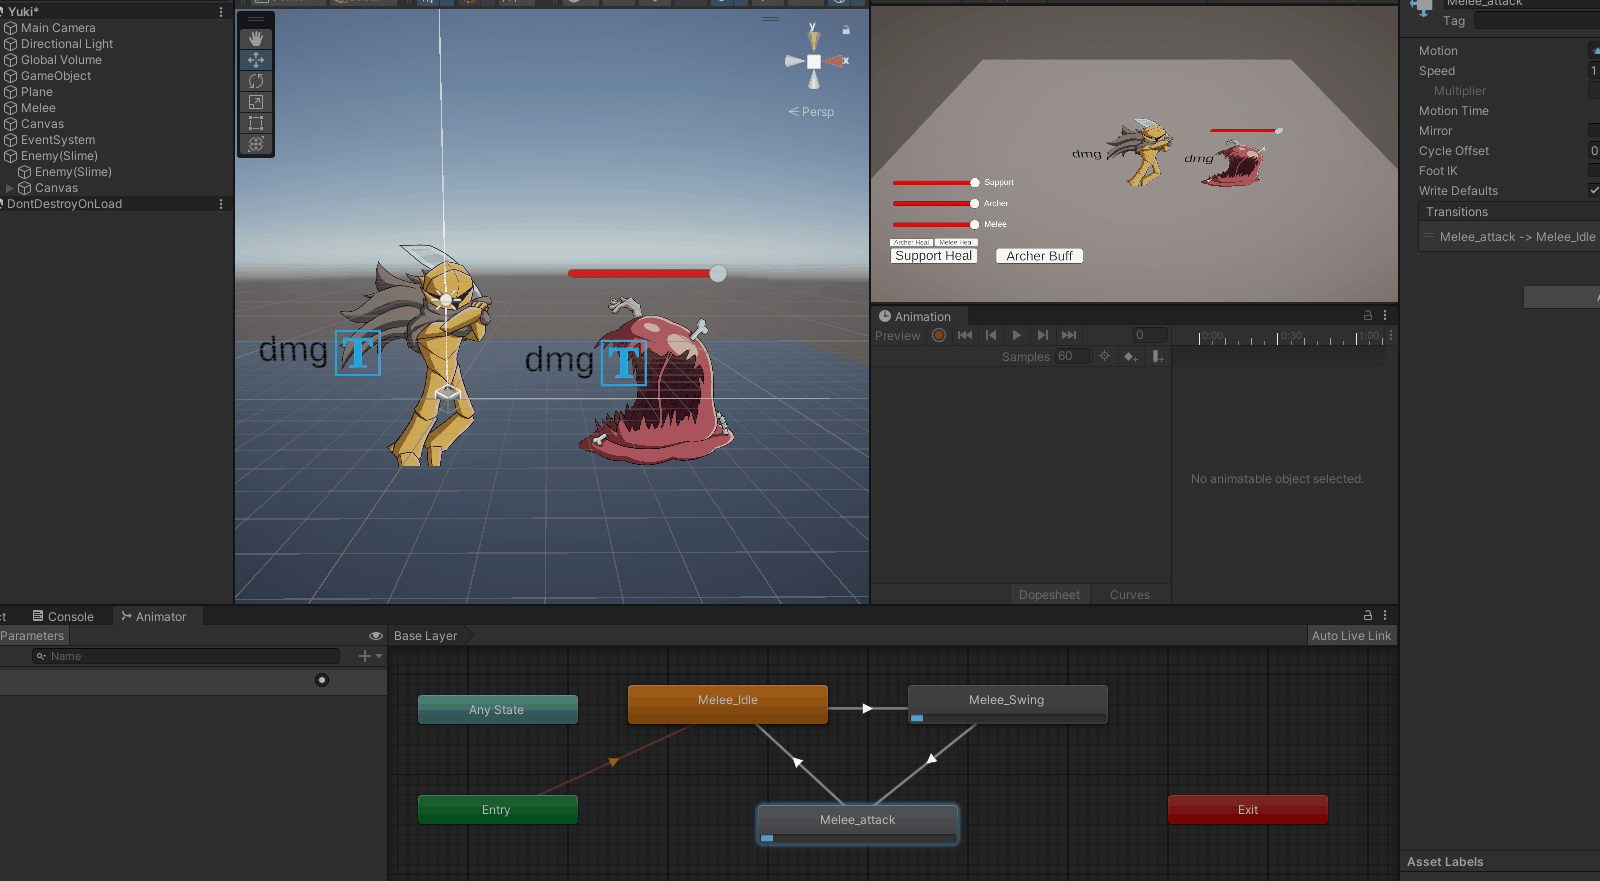This screenshot has width=1600, height=881.
Task: Play the animation clip preview
Action: click(1017, 335)
